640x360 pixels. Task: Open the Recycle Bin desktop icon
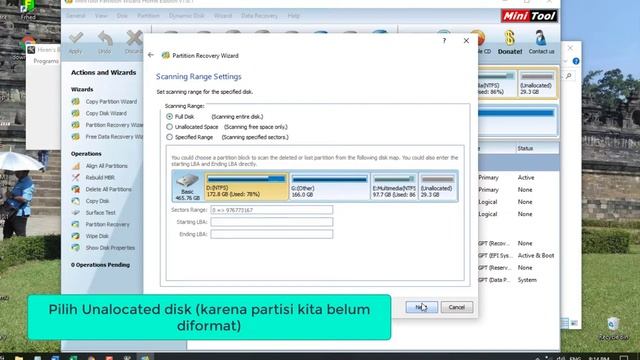tap(613, 329)
